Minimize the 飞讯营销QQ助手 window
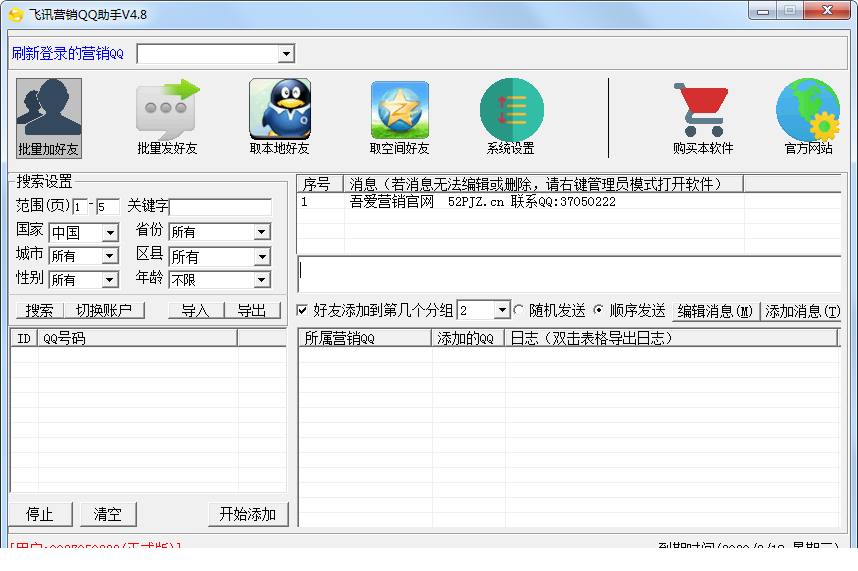The image size is (858, 571). (763, 11)
